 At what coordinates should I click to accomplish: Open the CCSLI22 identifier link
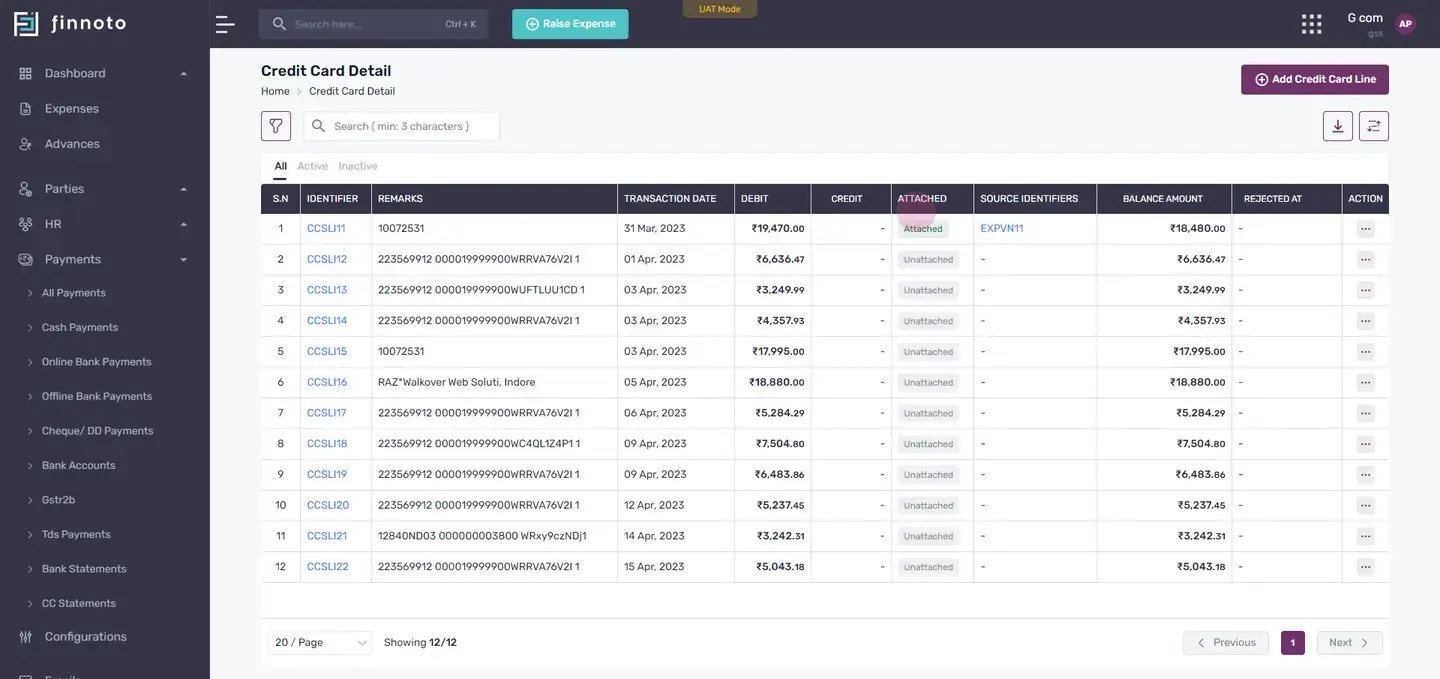point(328,567)
